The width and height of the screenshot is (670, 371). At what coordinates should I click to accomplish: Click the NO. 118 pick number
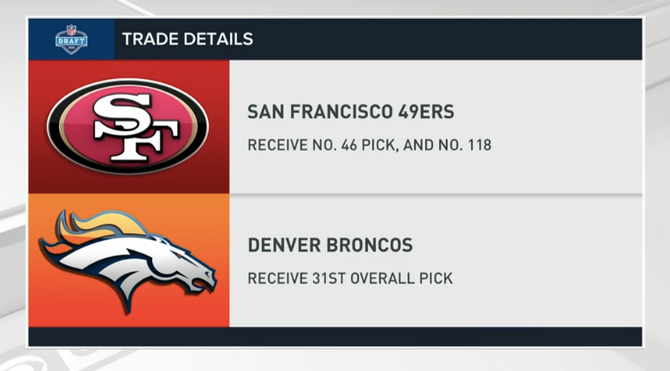click(465, 145)
